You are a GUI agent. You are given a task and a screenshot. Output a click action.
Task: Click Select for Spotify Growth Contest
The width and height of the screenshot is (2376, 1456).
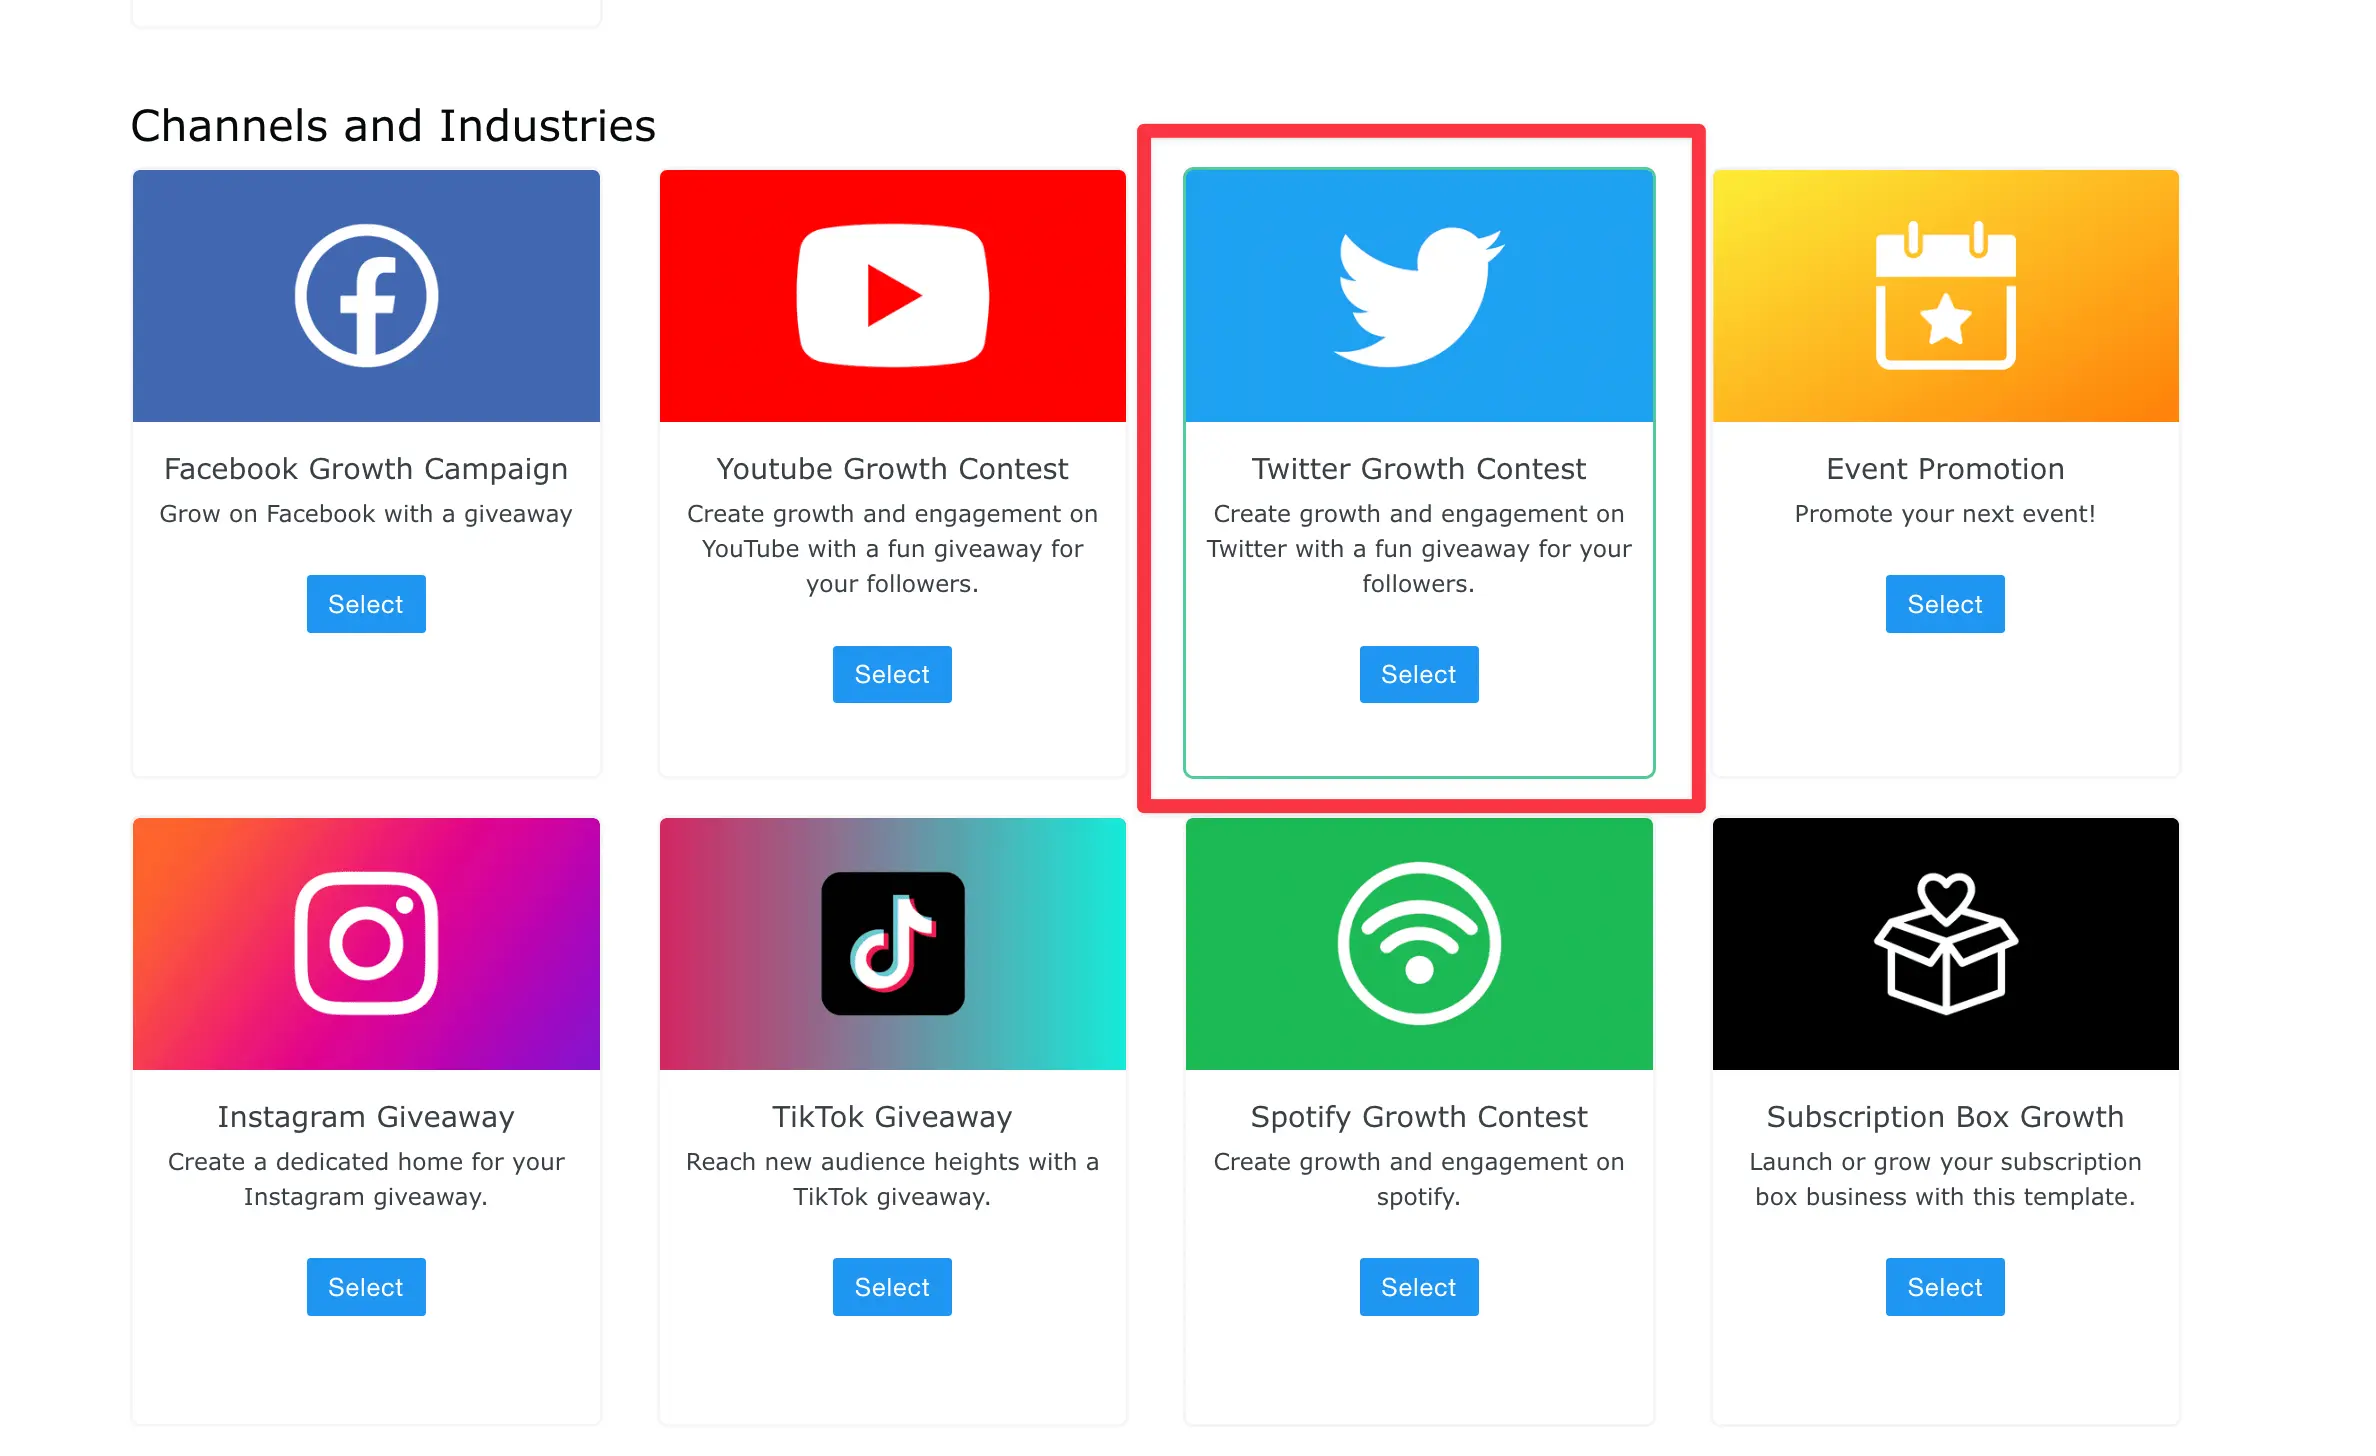coord(1419,1285)
